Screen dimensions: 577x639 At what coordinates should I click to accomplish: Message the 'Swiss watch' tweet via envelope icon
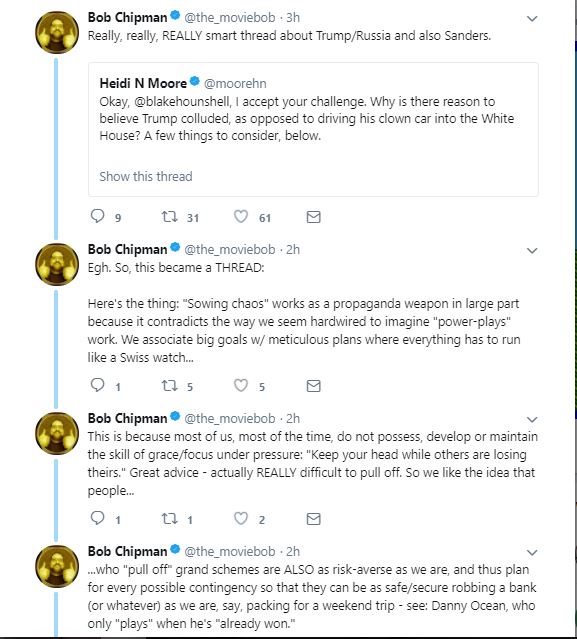(313, 386)
